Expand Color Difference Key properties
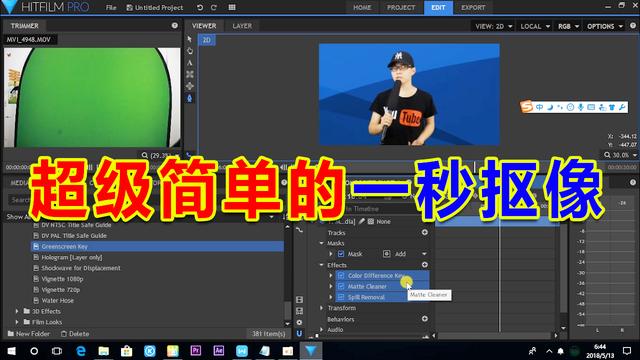640x360 pixels. click(331, 276)
